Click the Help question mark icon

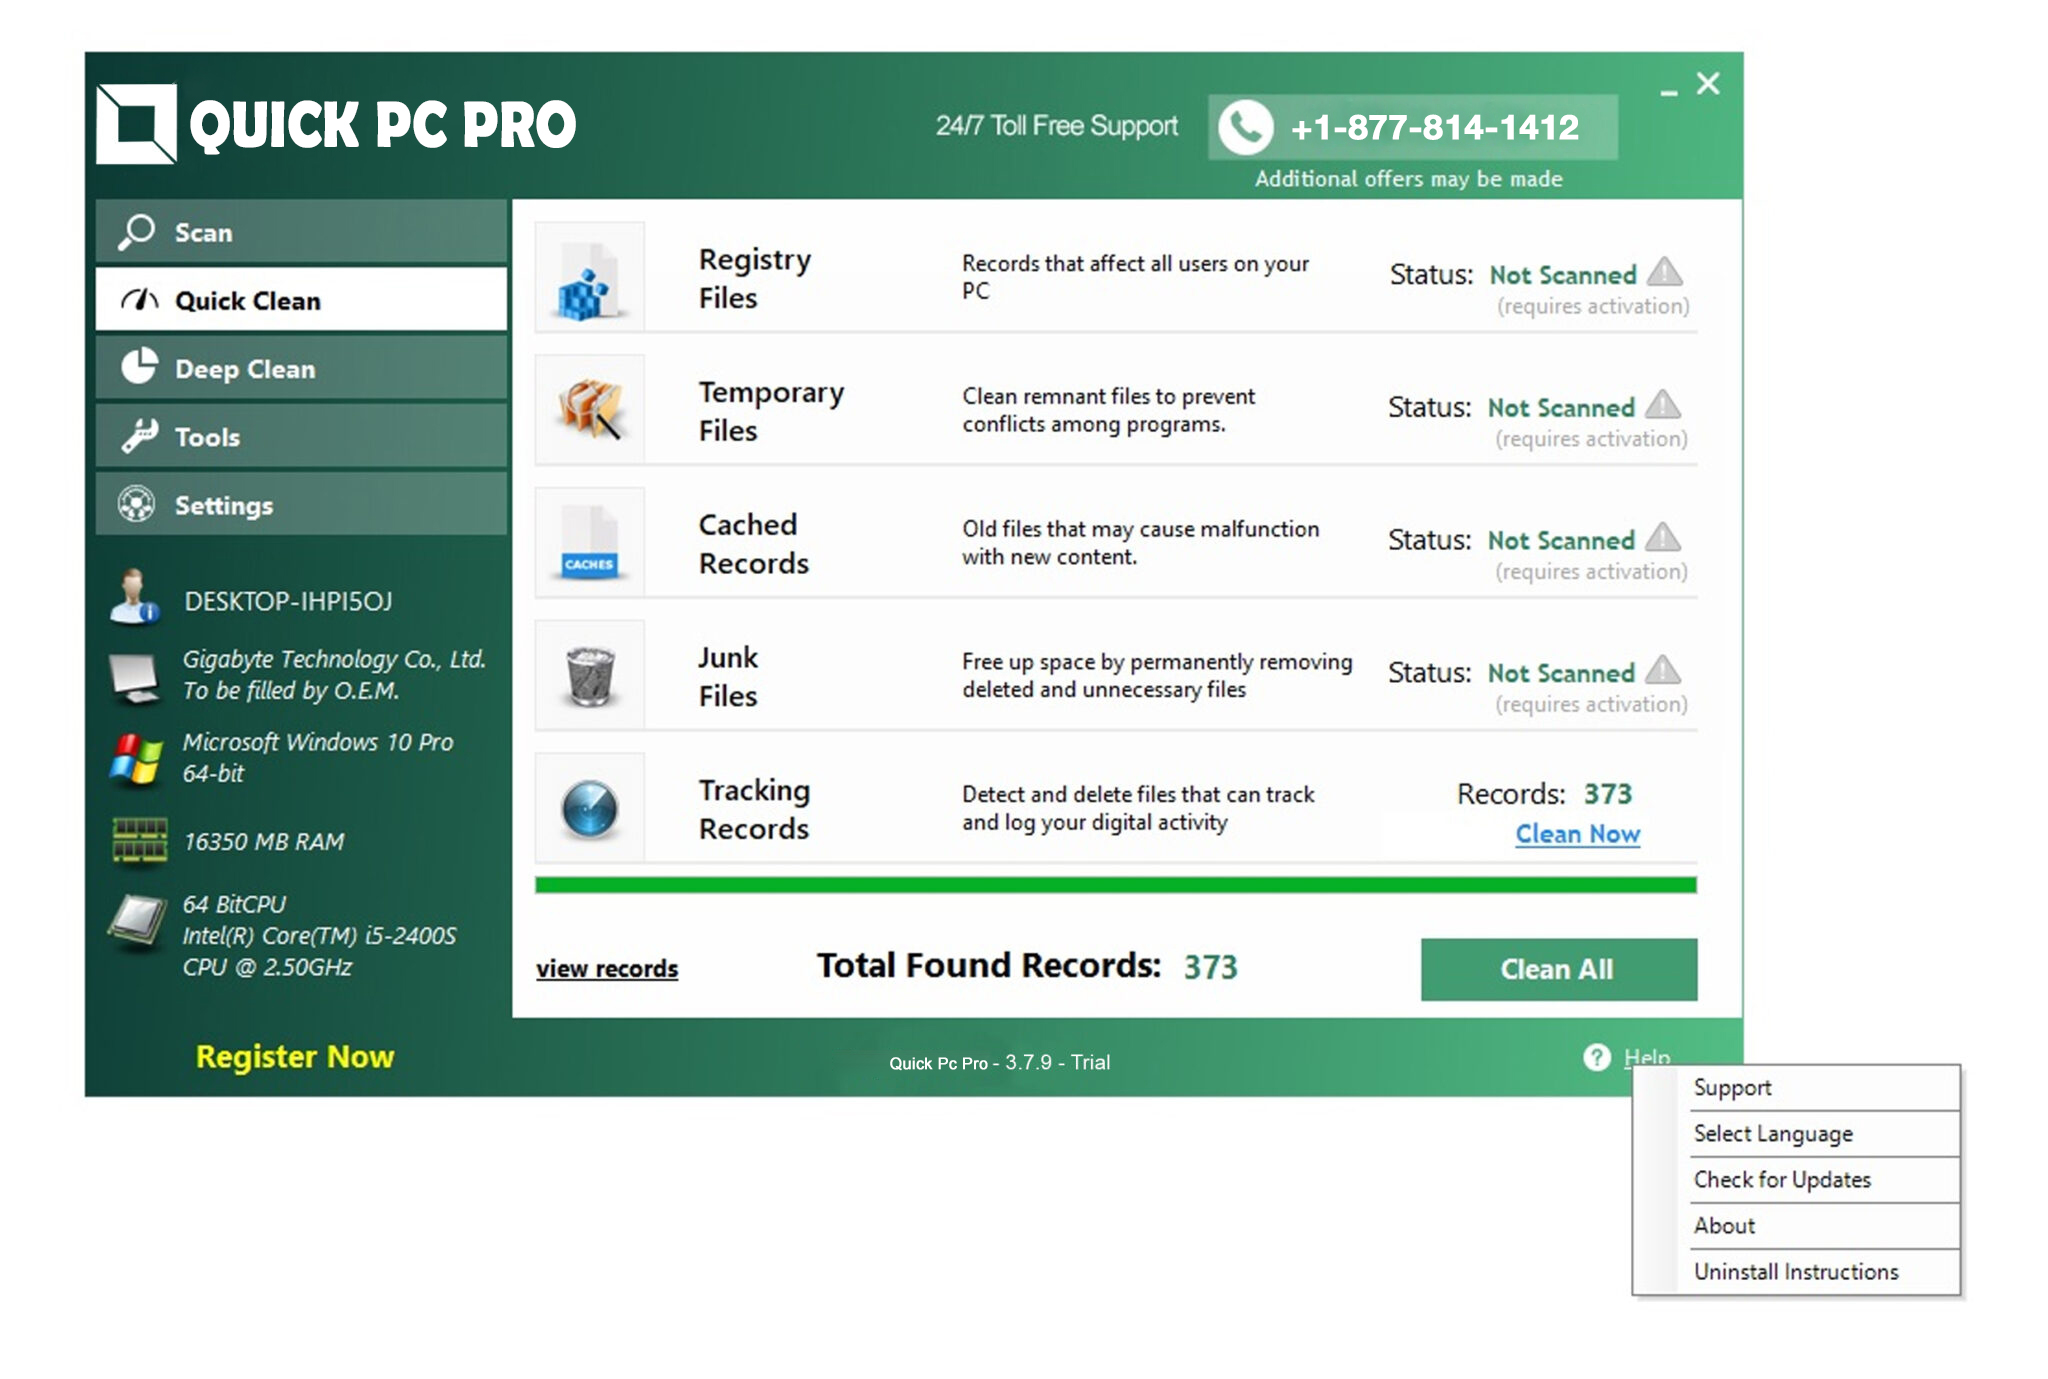click(x=1597, y=1057)
